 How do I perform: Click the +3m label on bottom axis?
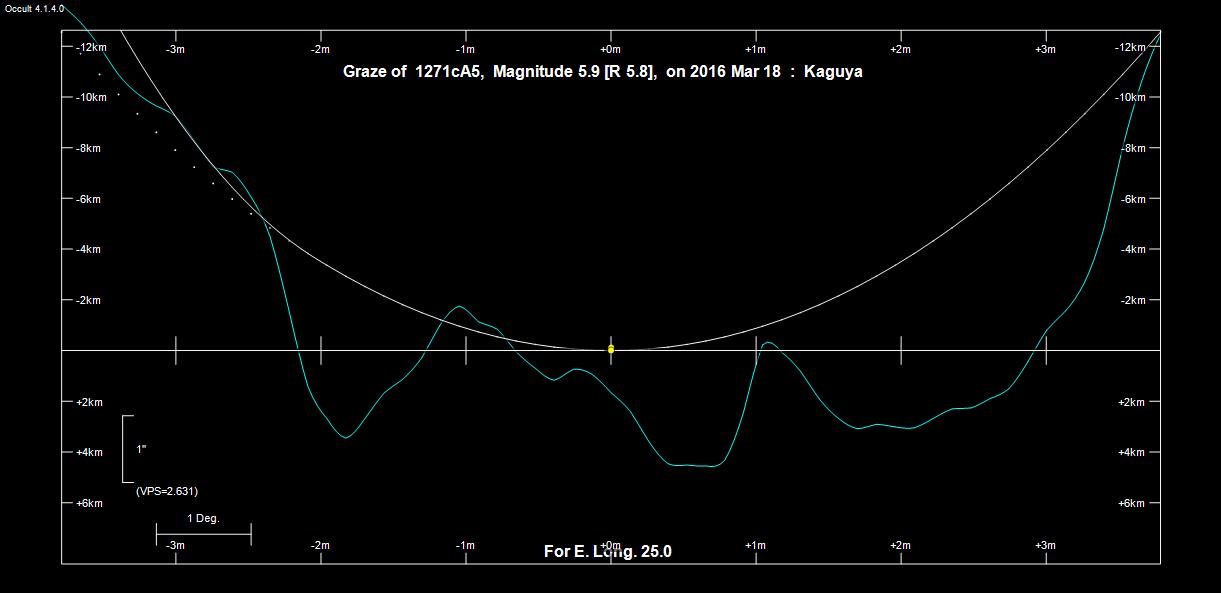[1045, 545]
